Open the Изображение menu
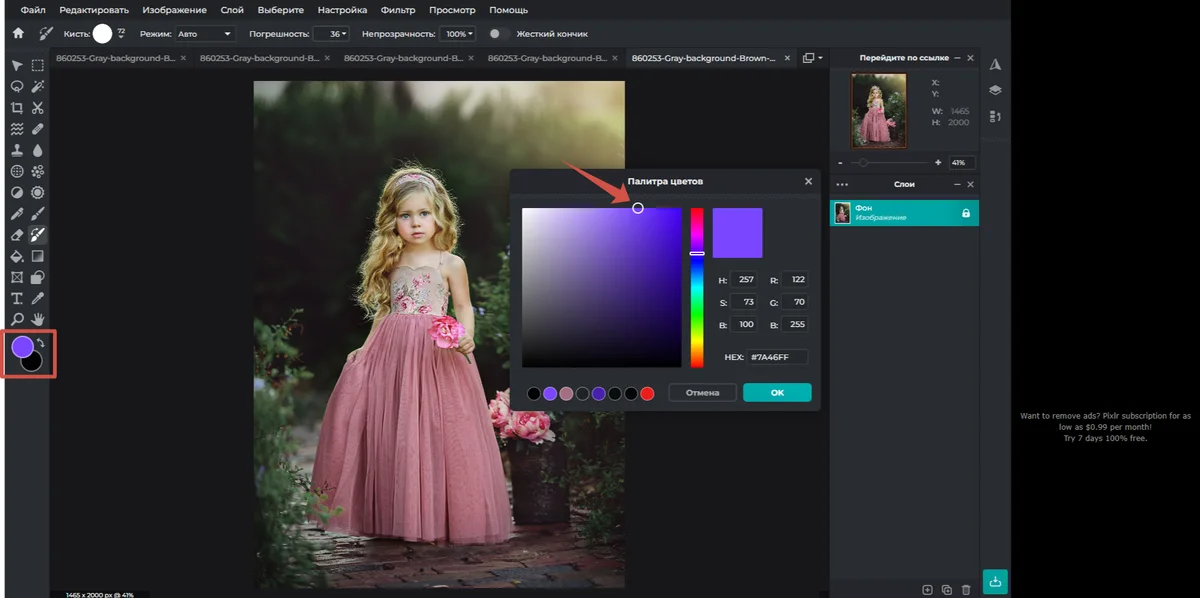This screenshot has width=1200, height=598. click(174, 10)
